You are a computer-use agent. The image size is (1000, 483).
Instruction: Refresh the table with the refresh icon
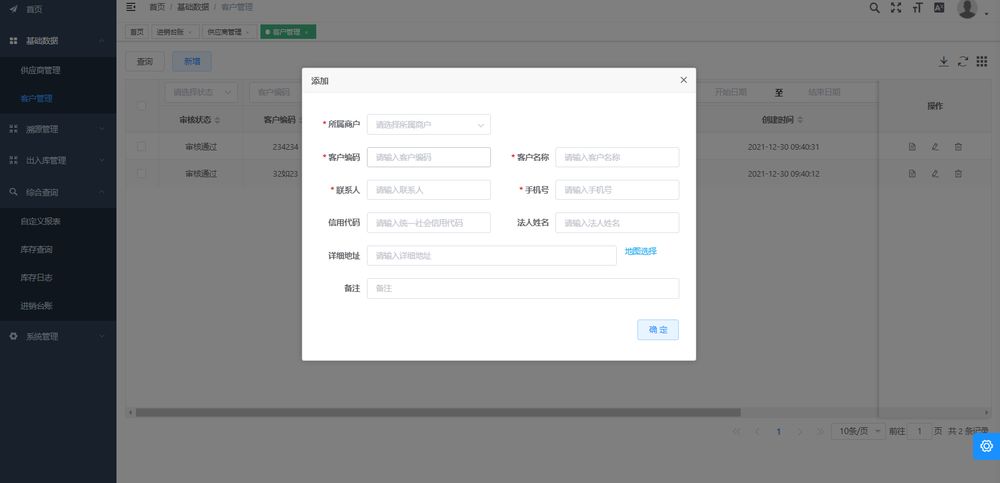(963, 61)
